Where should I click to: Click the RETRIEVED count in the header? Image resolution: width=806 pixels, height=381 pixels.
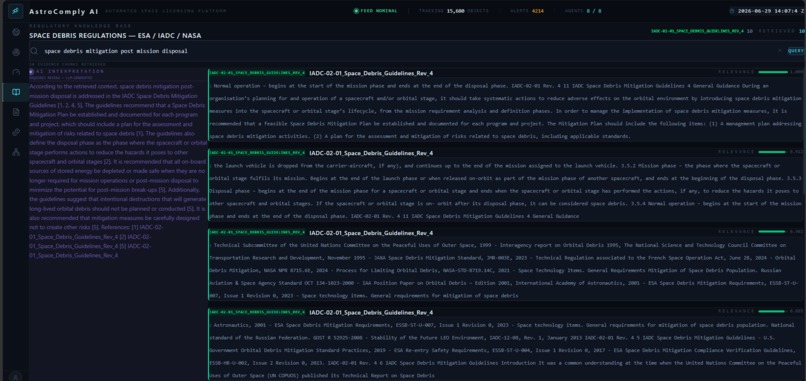point(781,31)
